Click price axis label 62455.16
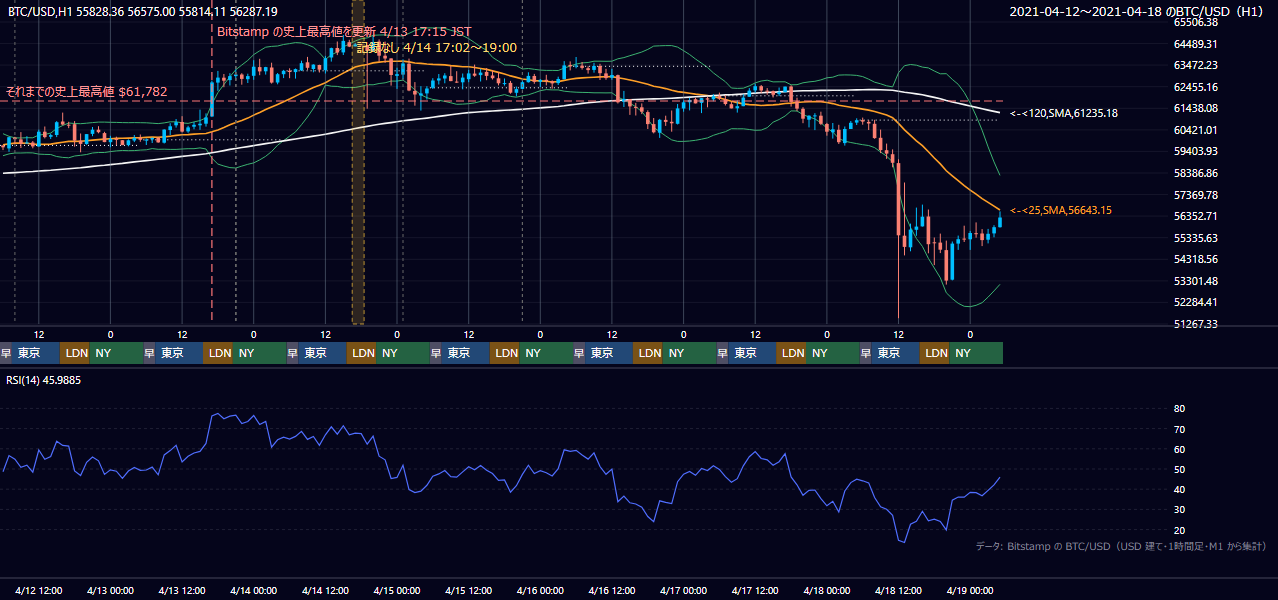This screenshot has width=1278, height=600. click(1195, 87)
